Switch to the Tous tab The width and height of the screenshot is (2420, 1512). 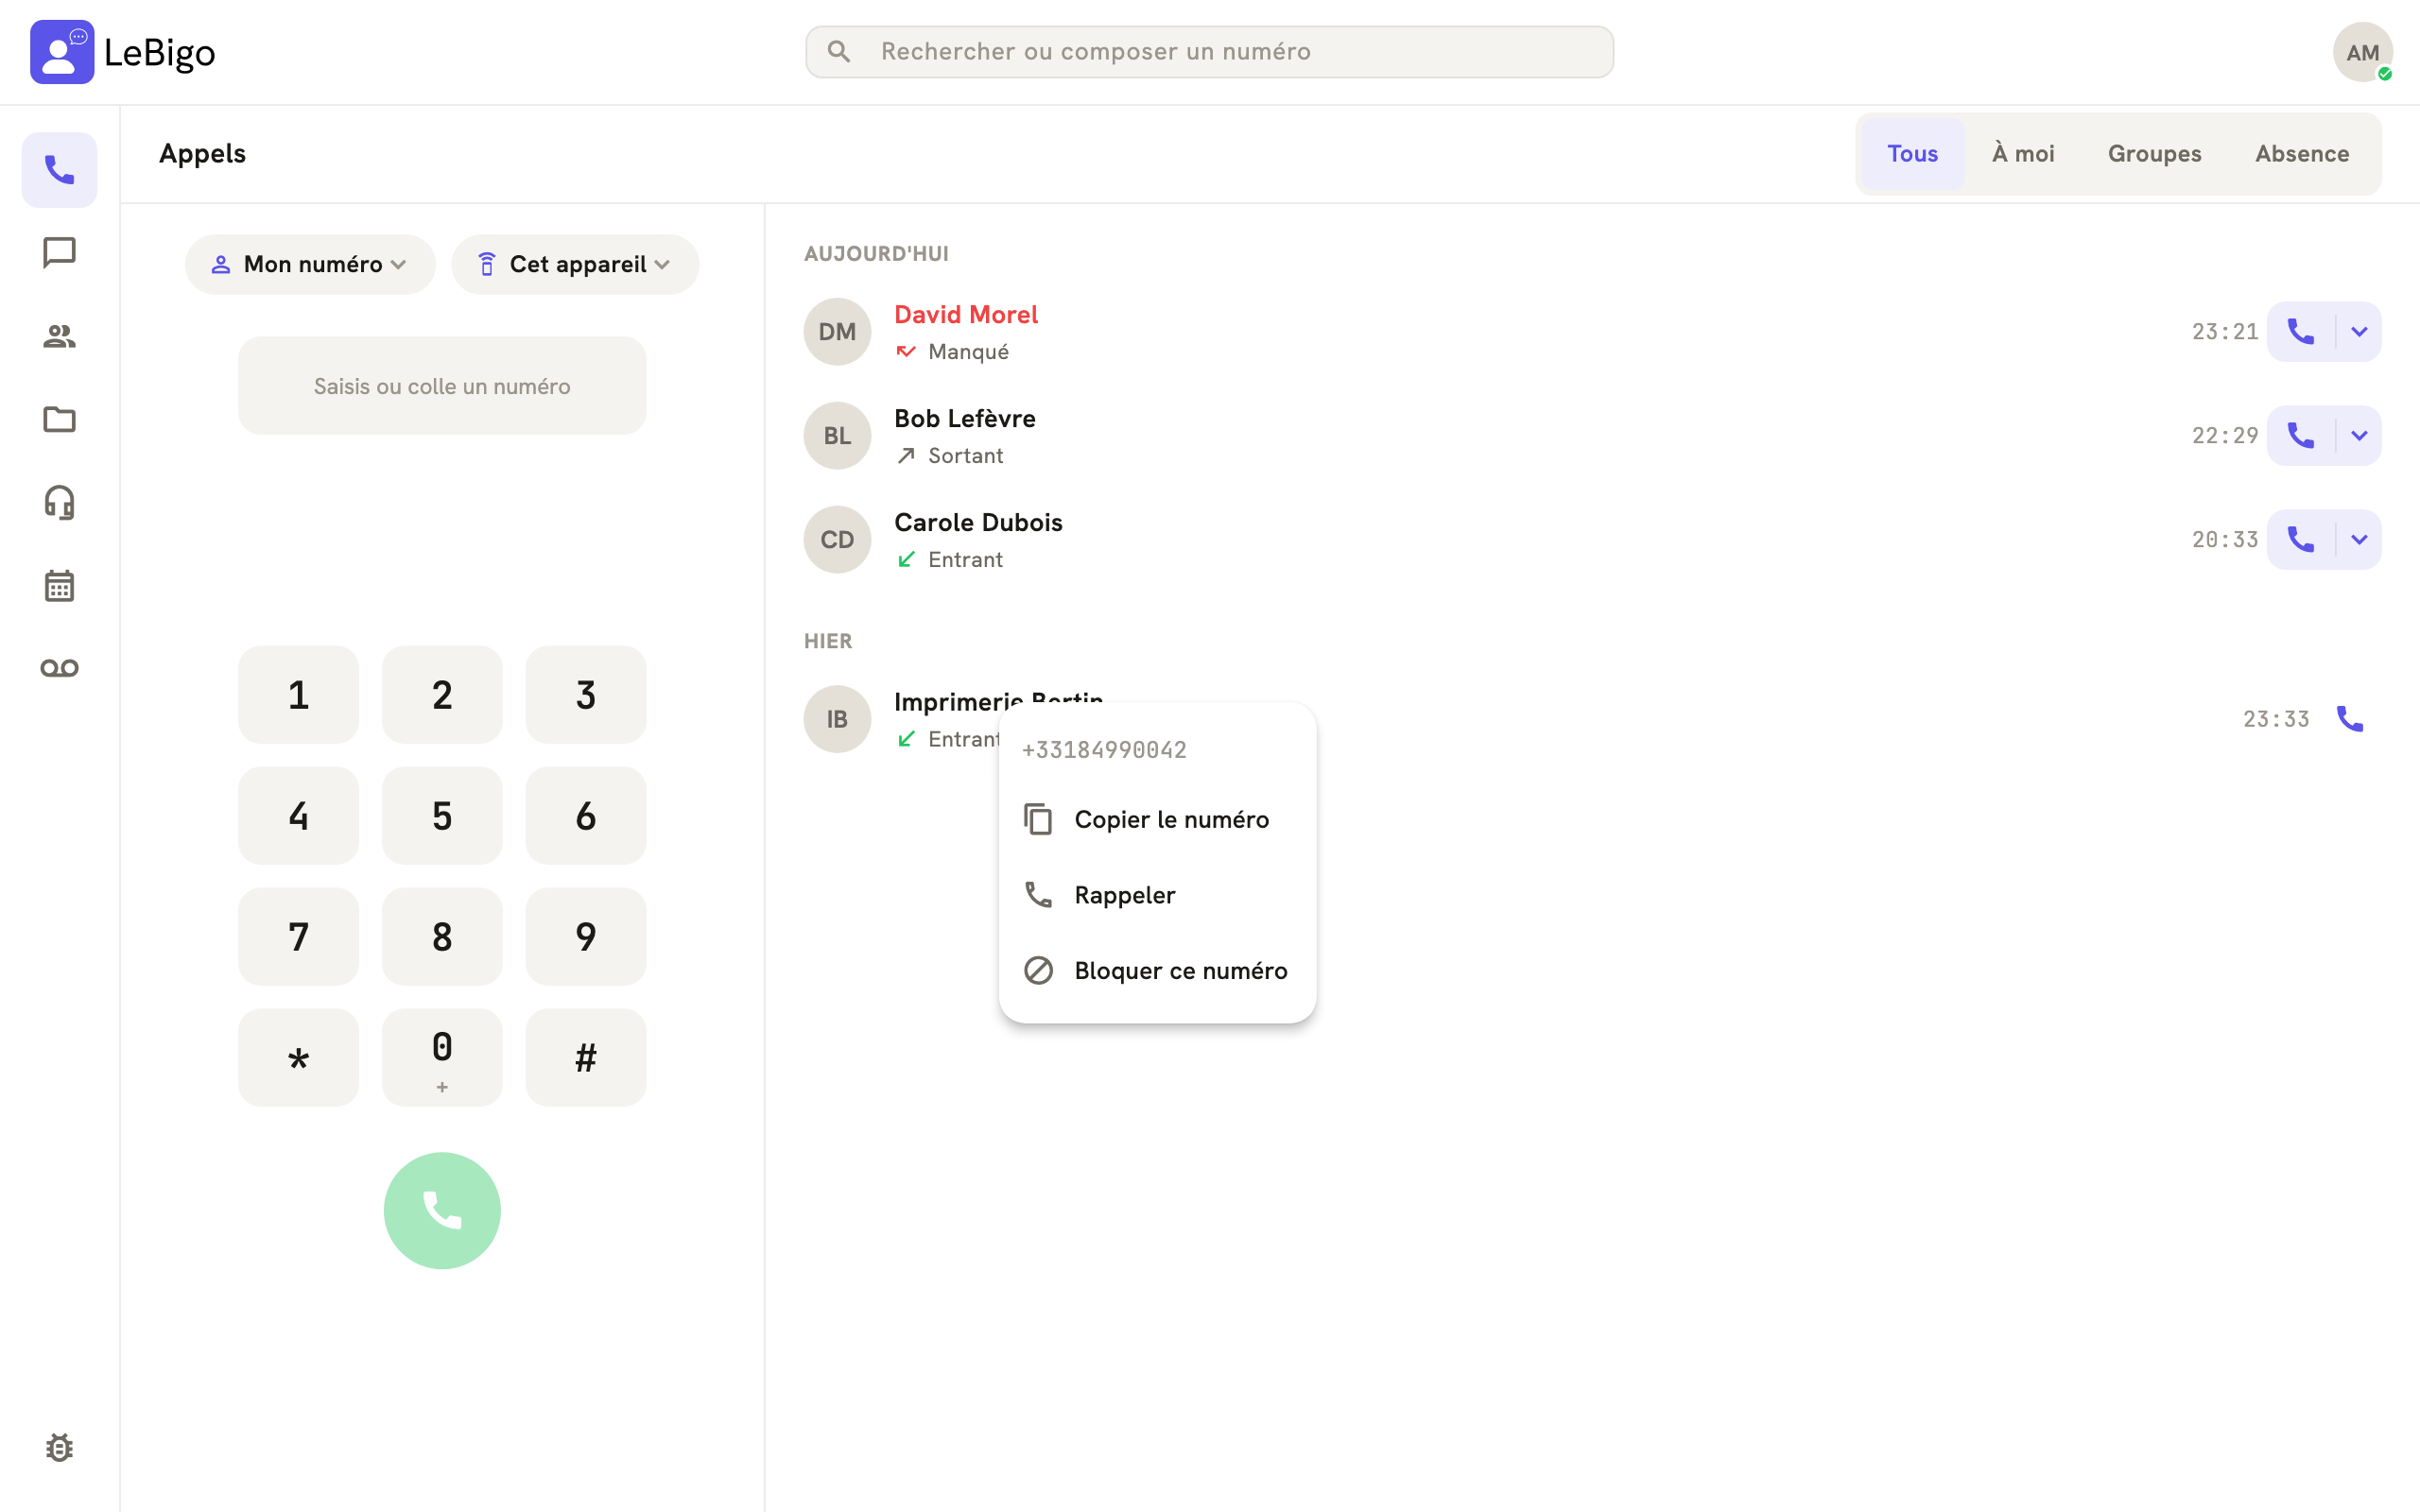click(1912, 153)
